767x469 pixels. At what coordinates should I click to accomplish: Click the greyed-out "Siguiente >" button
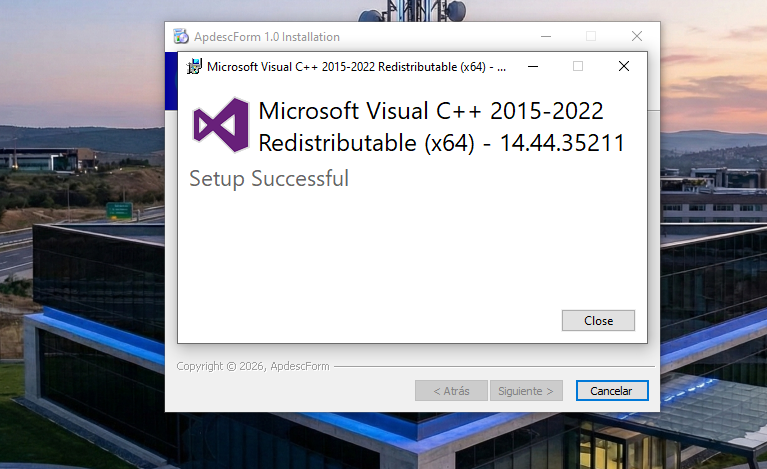(x=526, y=391)
